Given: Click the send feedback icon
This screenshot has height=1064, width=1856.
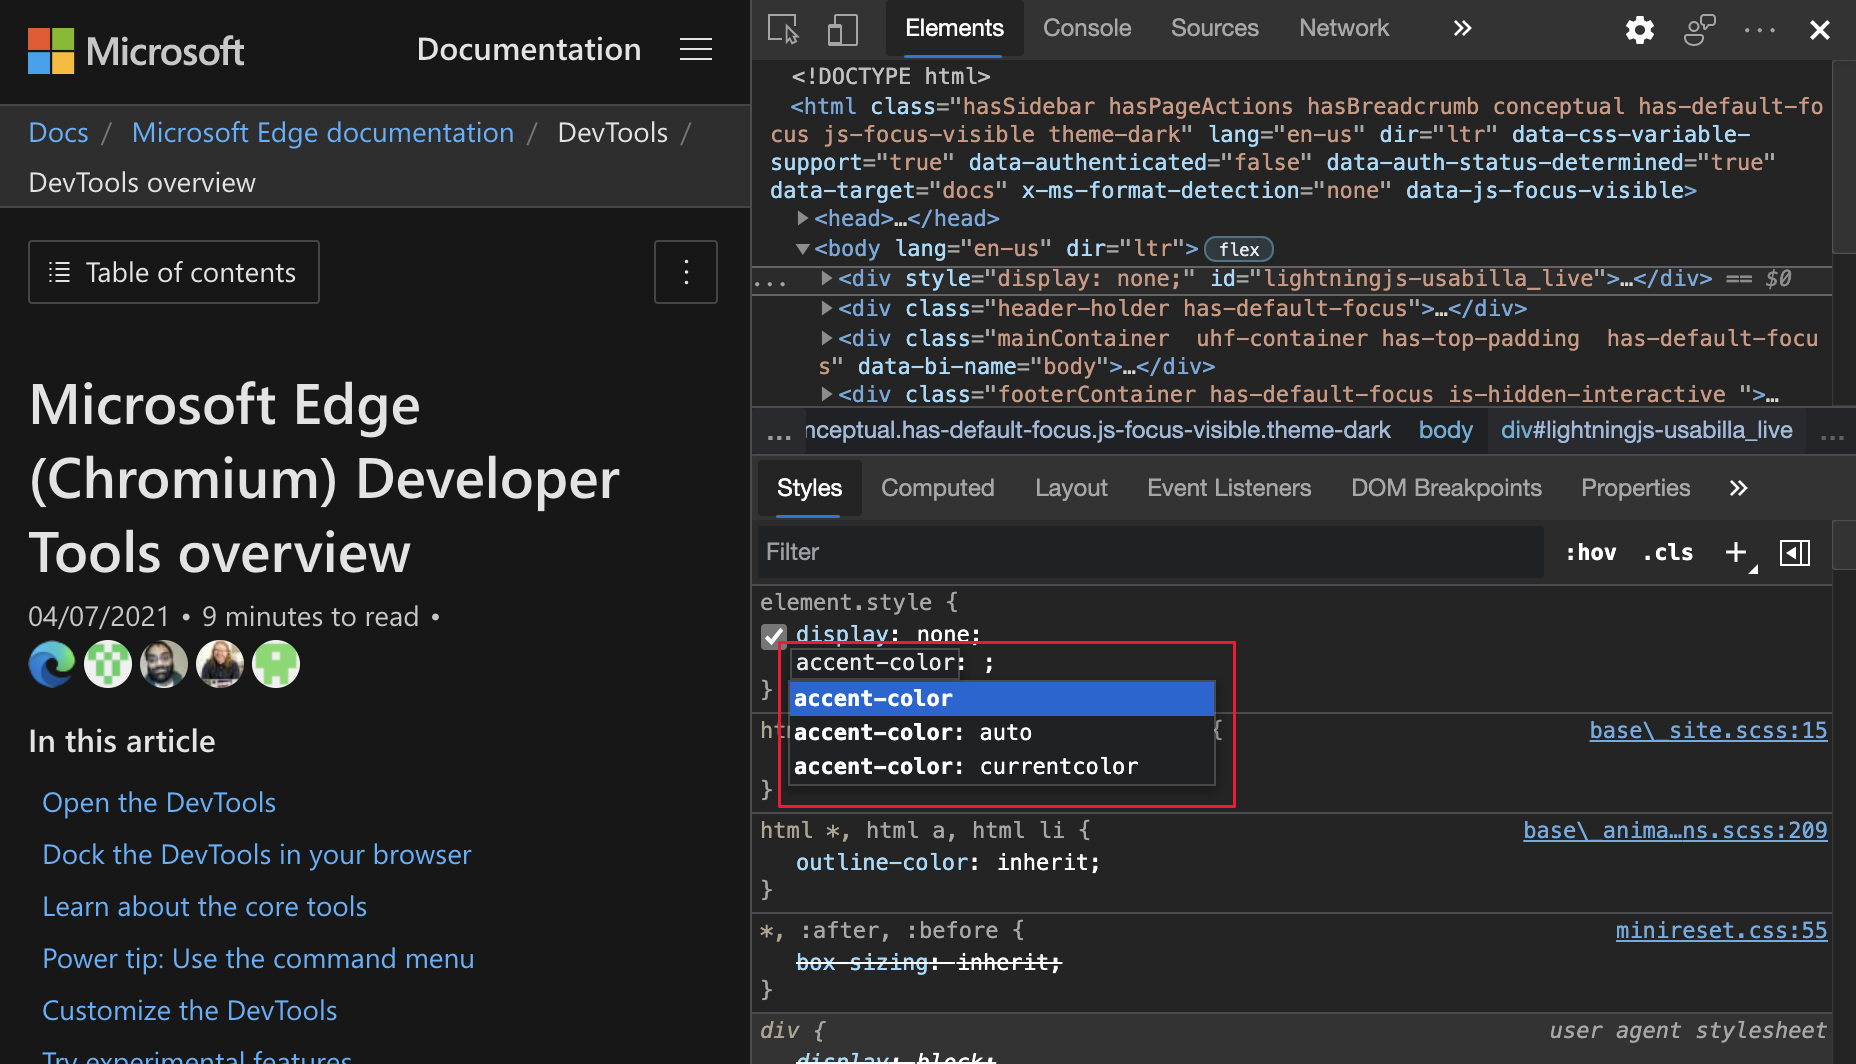Looking at the screenshot, I should (x=1699, y=29).
